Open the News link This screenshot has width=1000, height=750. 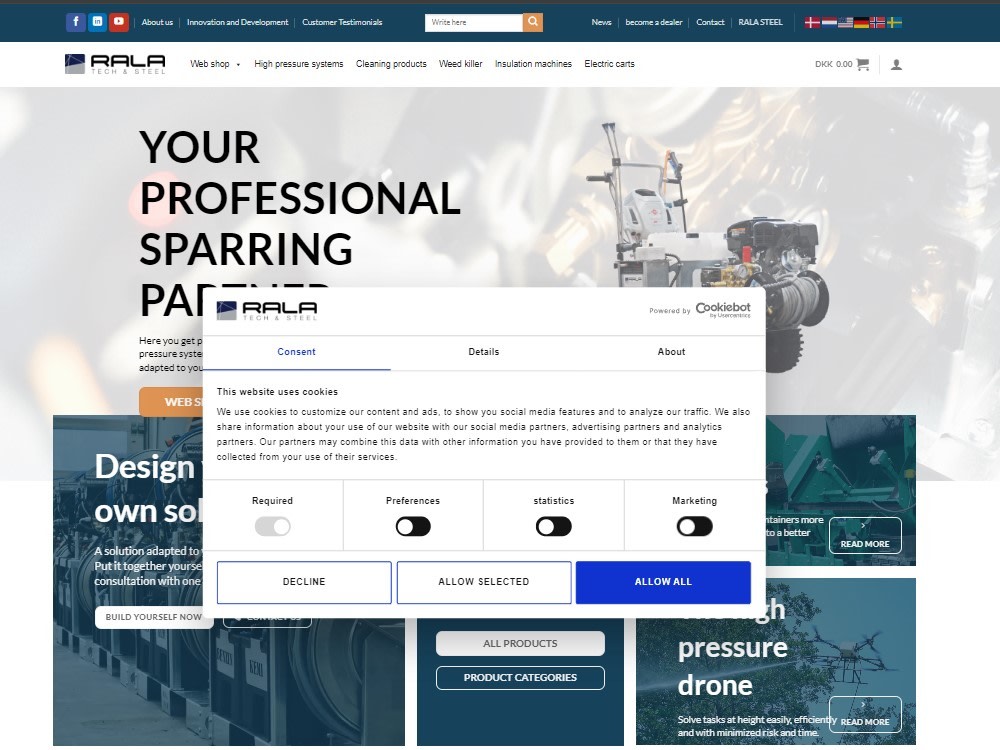(601, 22)
